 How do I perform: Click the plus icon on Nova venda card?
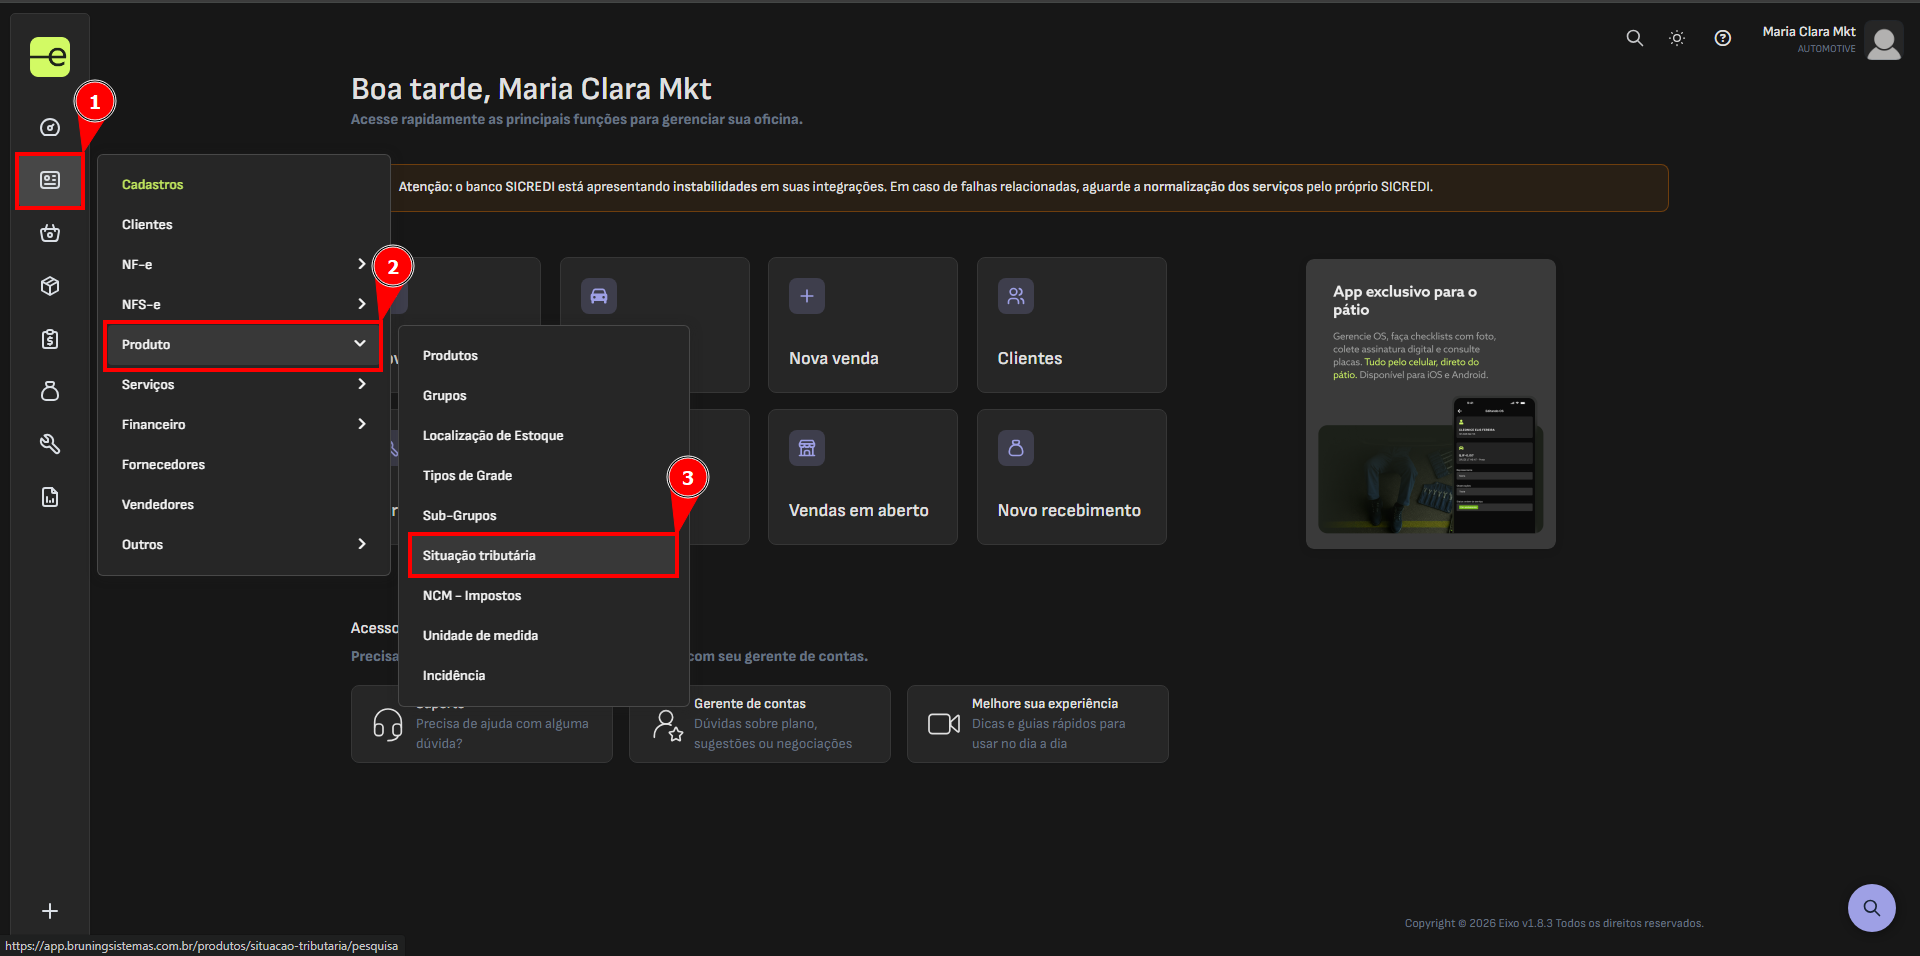pyautogui.click(x=807, y=296)
